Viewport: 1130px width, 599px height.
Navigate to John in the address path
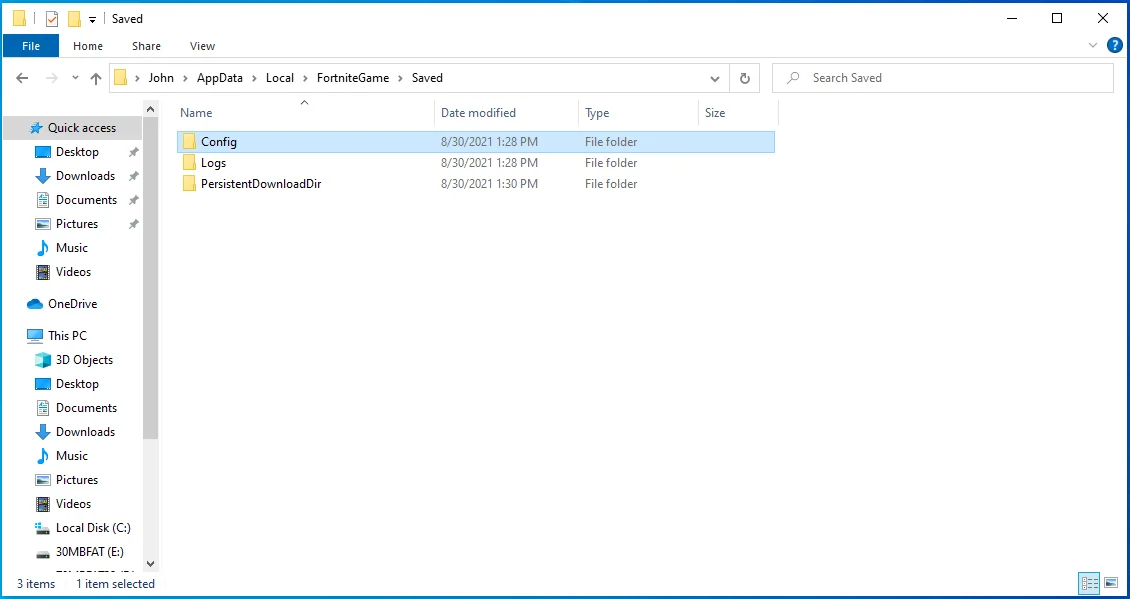tap(161, 78)
